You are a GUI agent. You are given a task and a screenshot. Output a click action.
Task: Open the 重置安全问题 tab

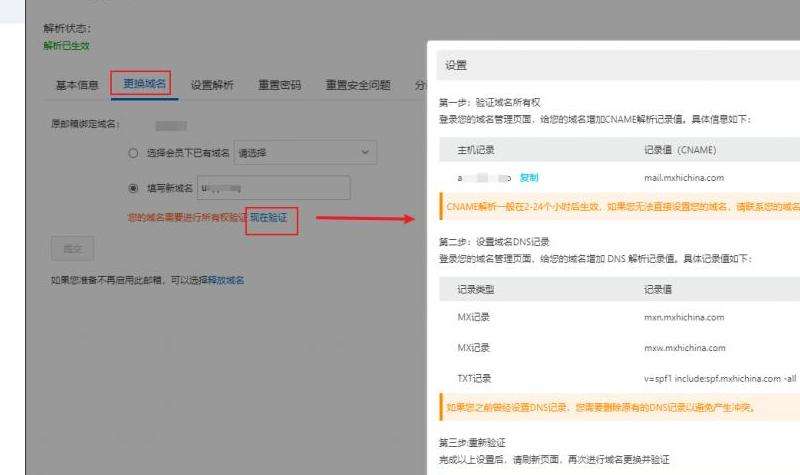(x=357, y=85)
